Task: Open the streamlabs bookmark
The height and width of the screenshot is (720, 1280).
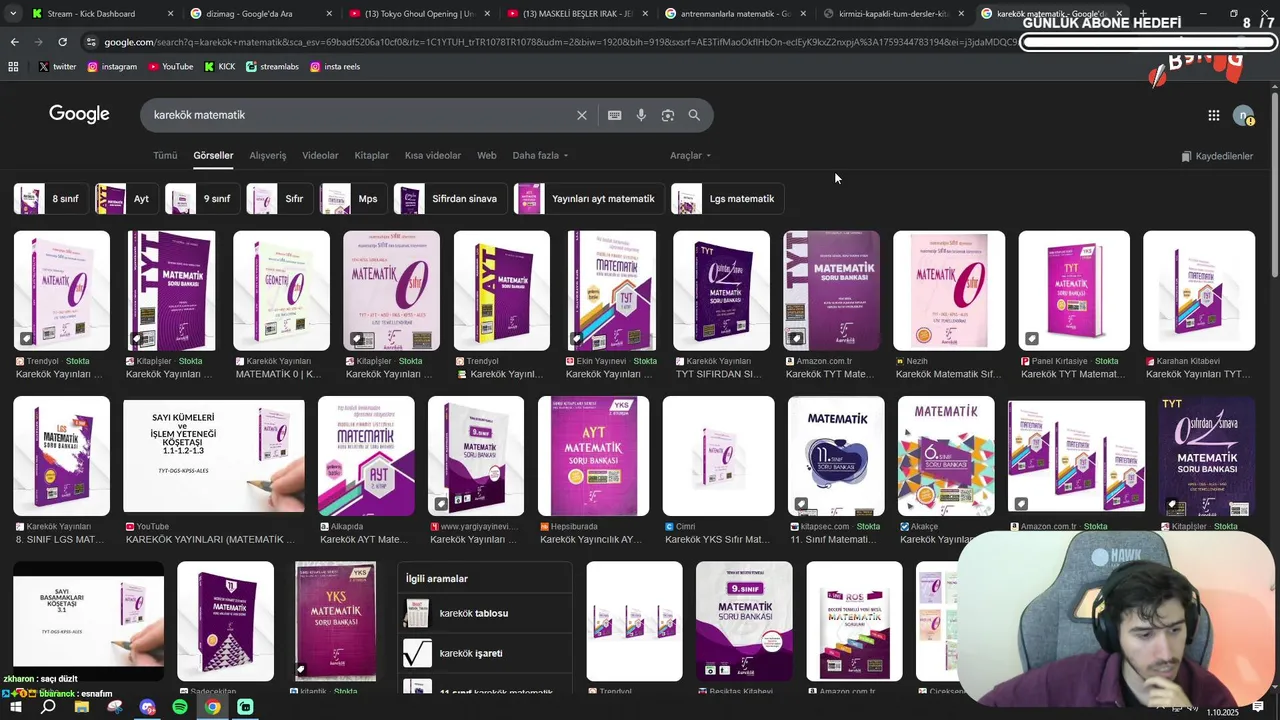Action: click(273, 66)
